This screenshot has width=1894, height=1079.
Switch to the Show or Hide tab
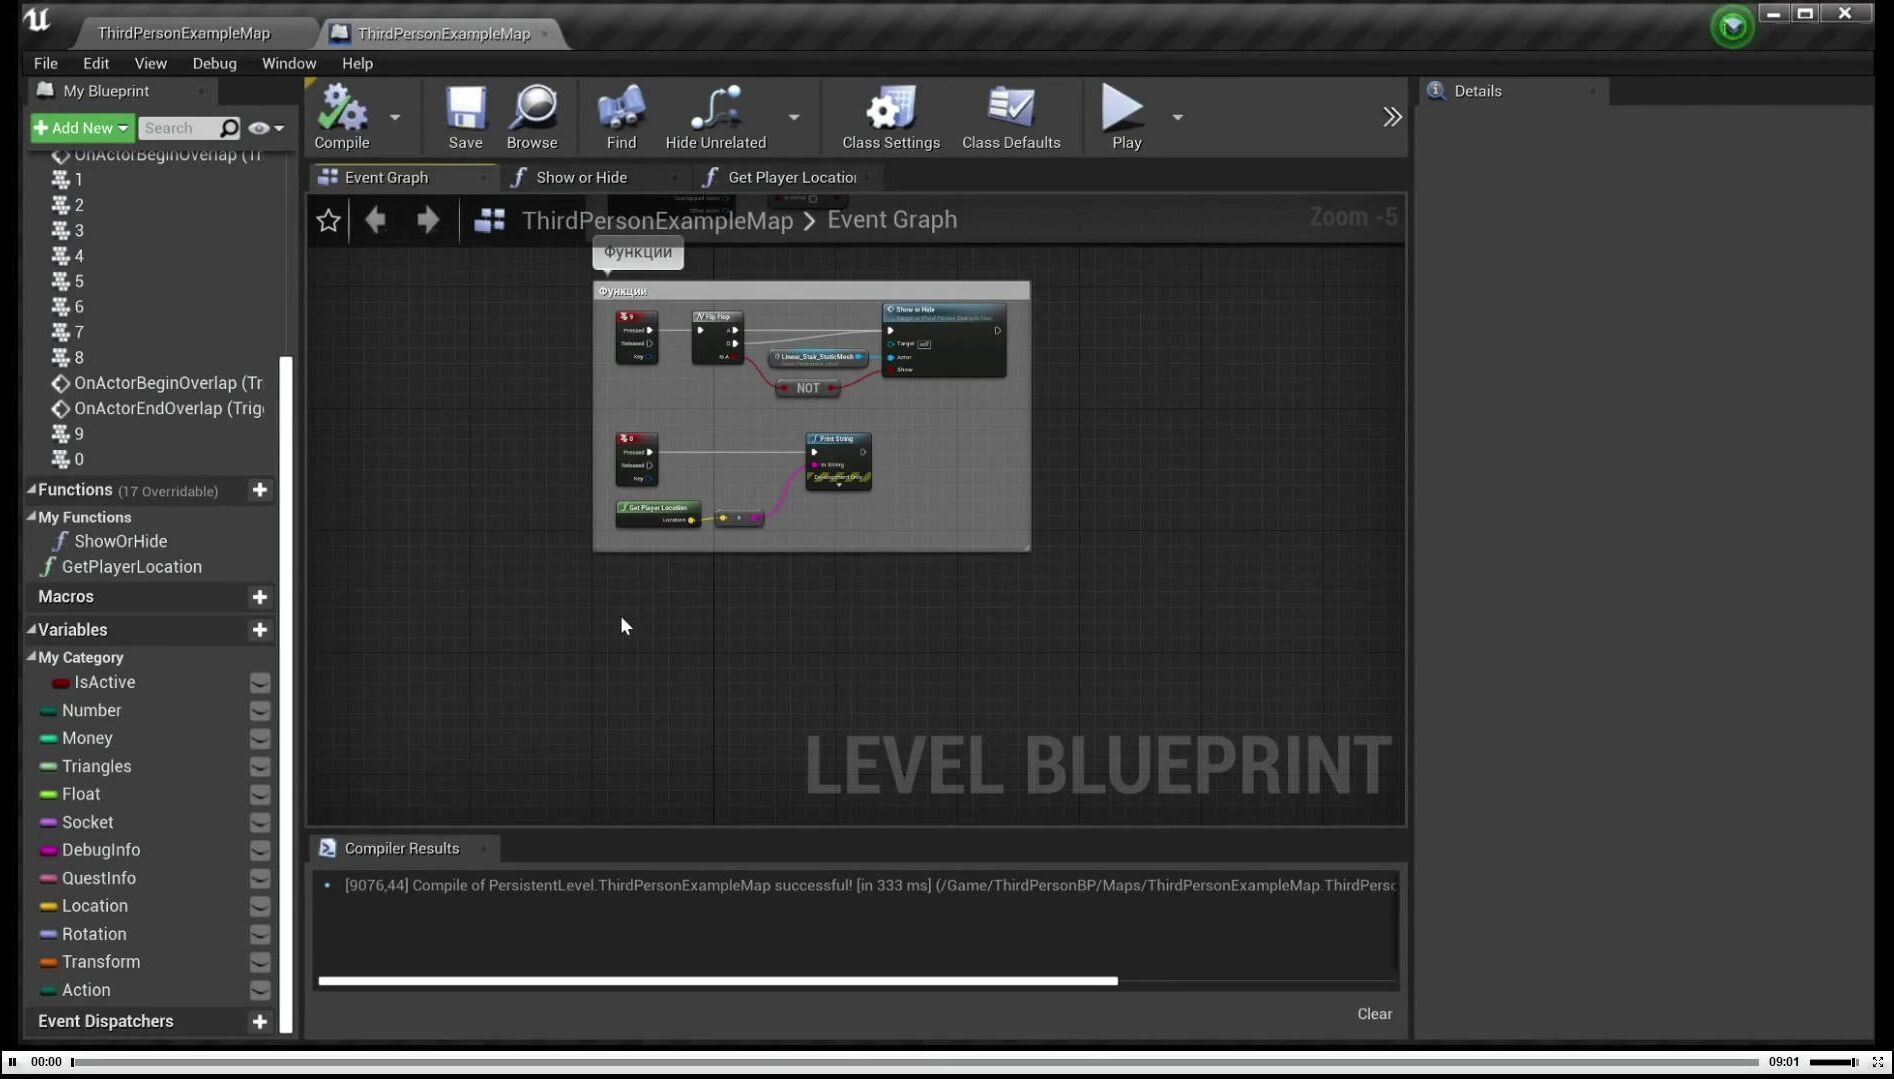581,177
